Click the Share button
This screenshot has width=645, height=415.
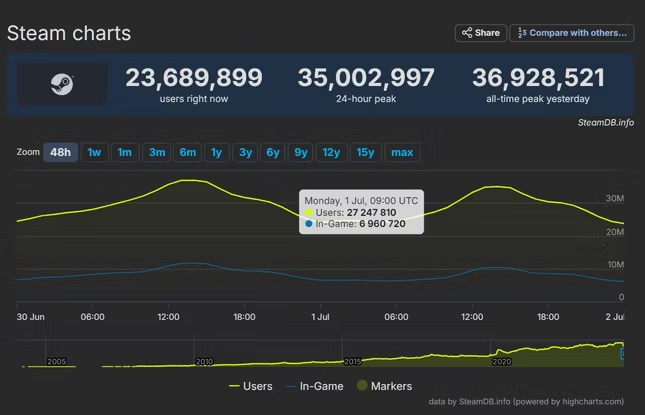(480, 33)
